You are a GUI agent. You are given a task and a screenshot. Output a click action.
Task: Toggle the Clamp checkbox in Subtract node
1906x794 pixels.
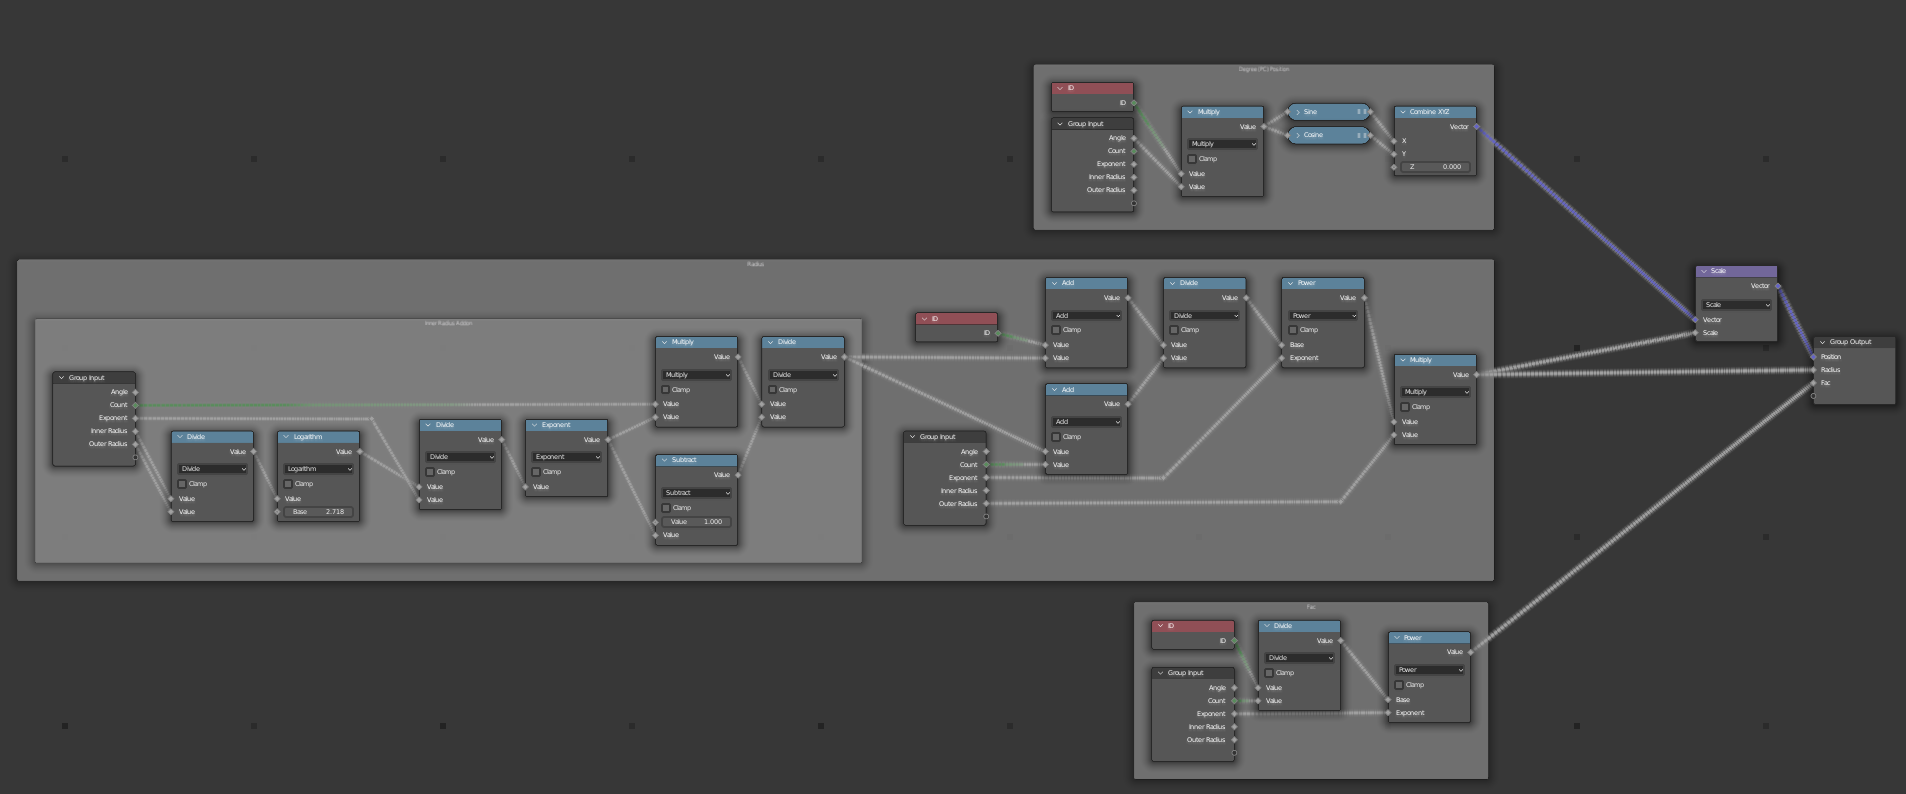click(666, 508)
